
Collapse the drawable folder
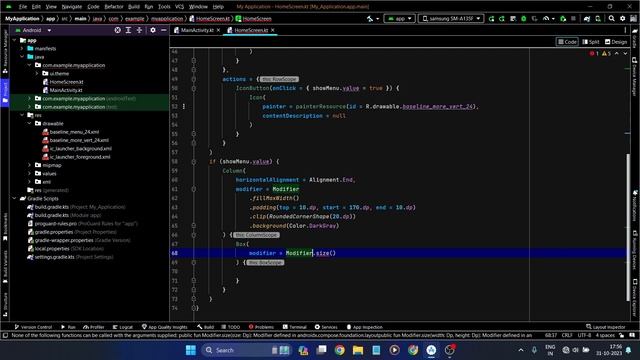point(29,123)
